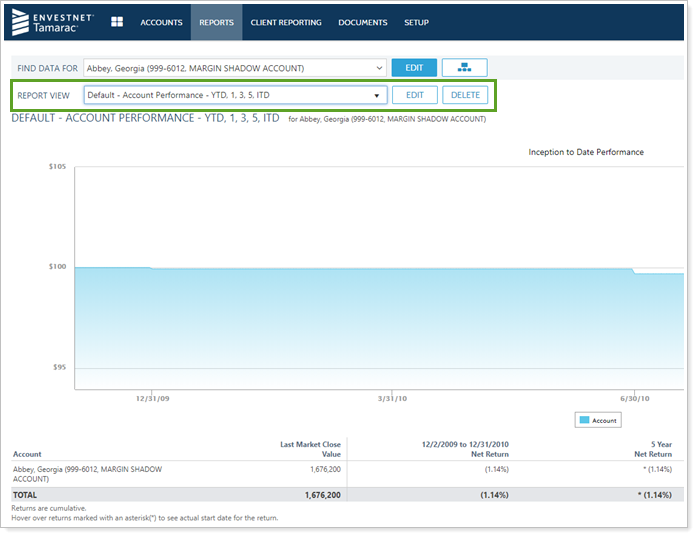Open the Accounts menu
697x537 pixels.
tap(161, 22)
